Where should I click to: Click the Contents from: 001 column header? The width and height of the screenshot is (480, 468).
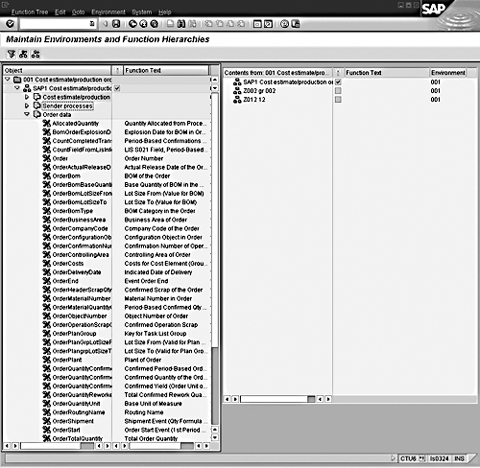coord(278,73)
